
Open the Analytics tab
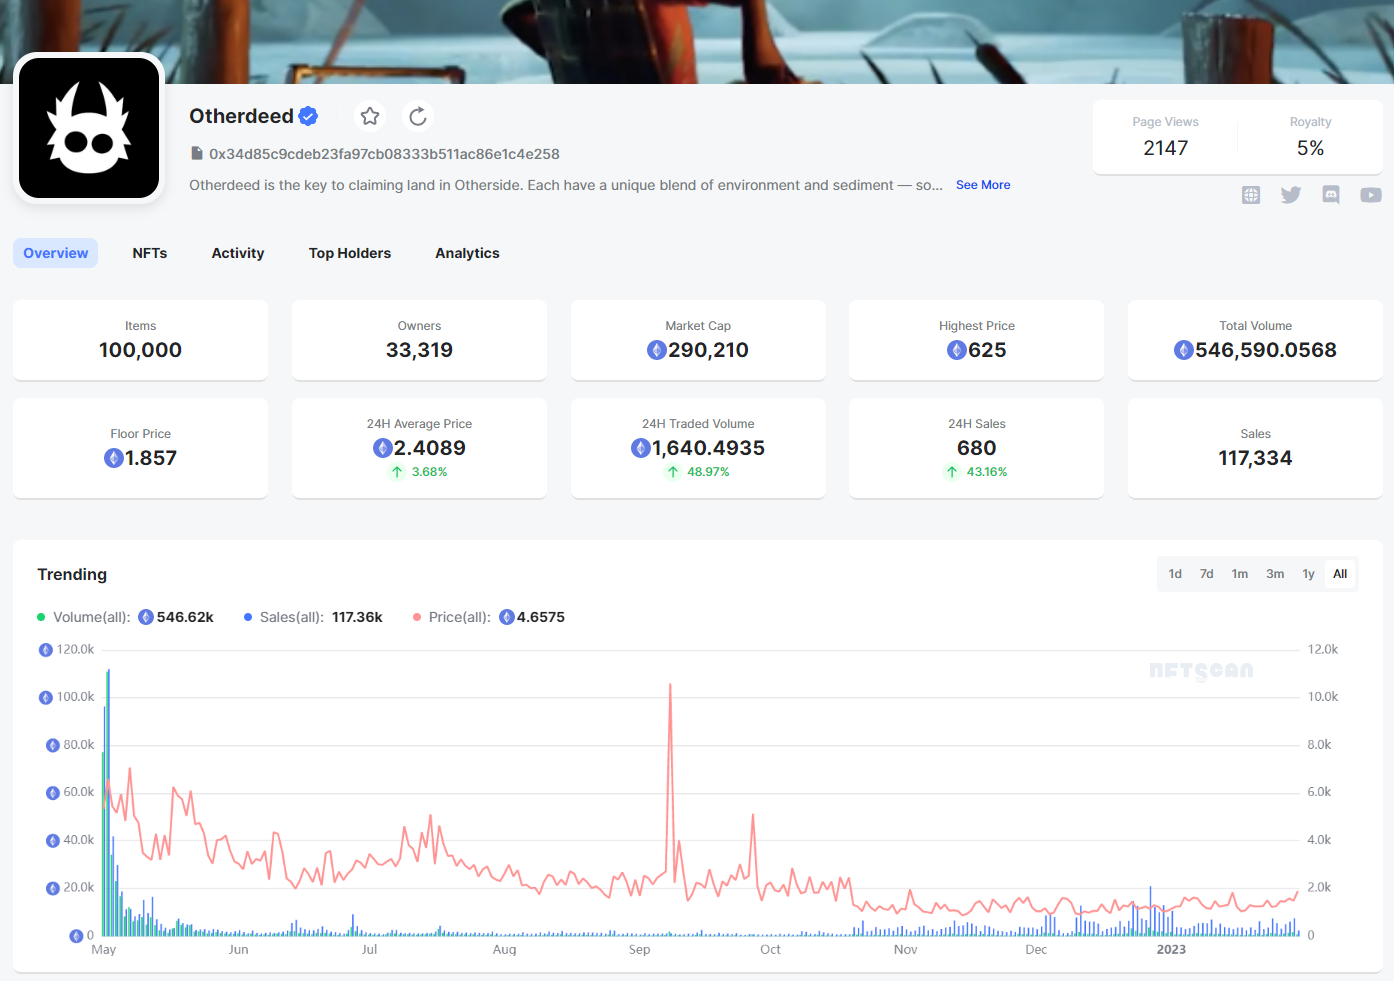pos(467,253)
